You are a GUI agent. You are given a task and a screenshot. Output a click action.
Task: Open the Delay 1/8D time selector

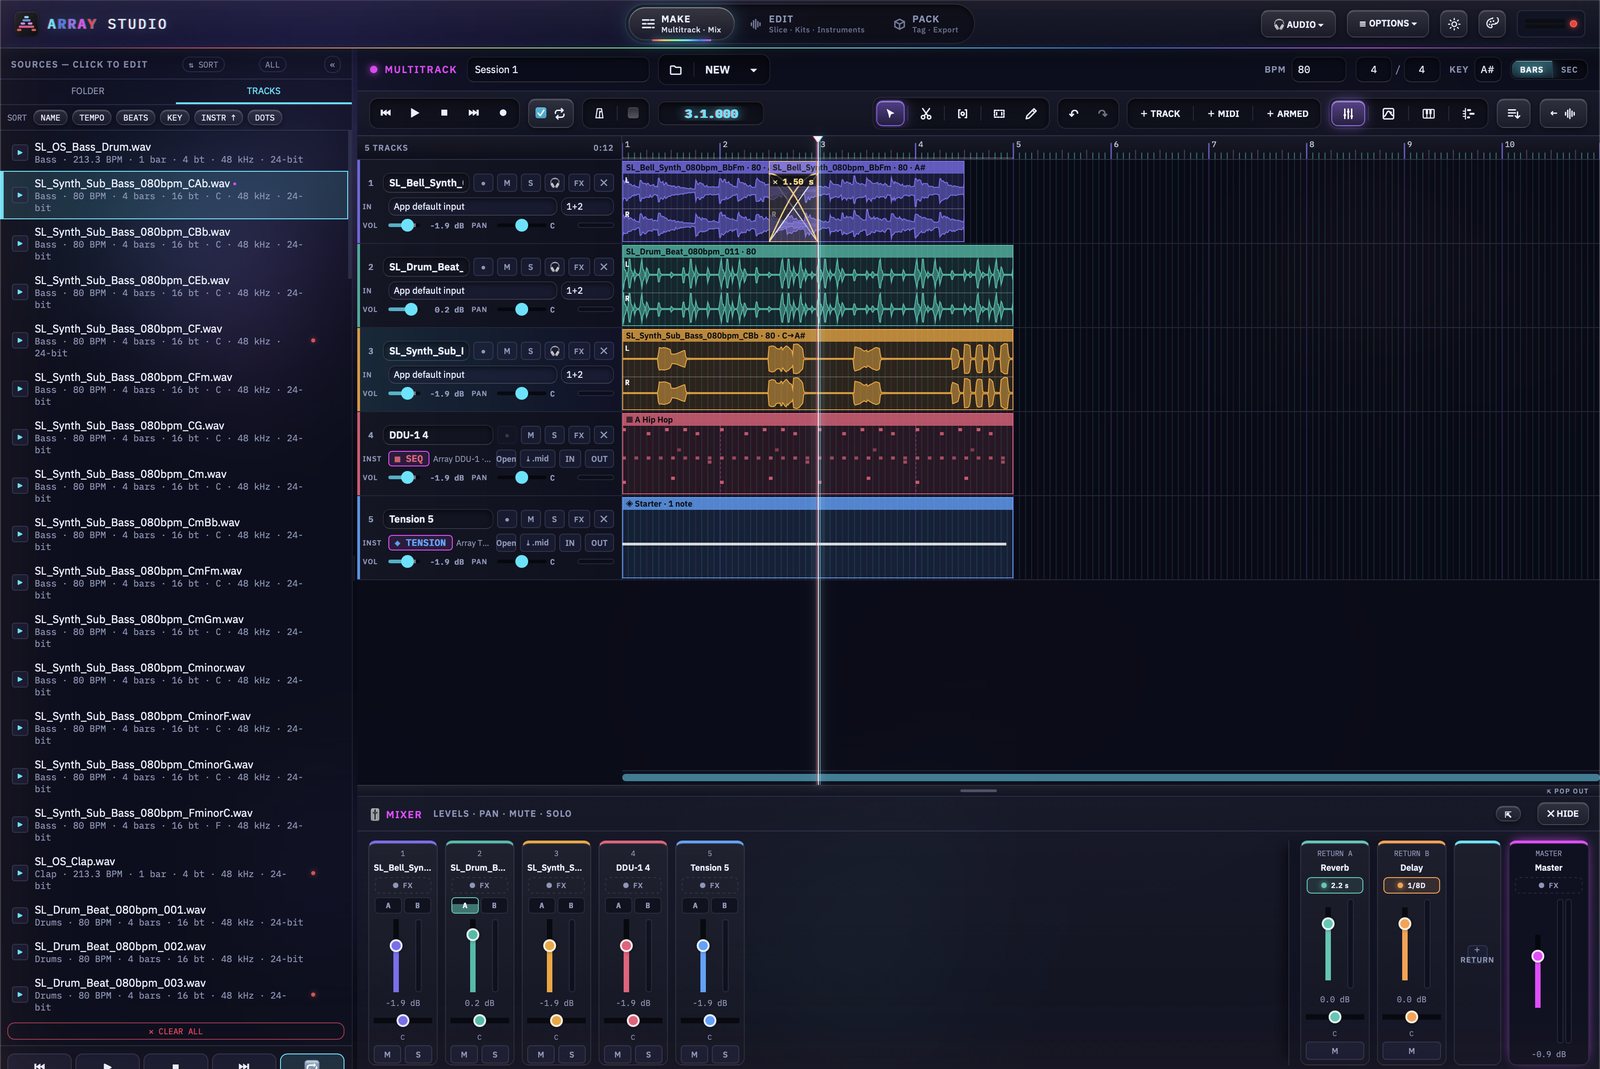[x=1412, y=886]
